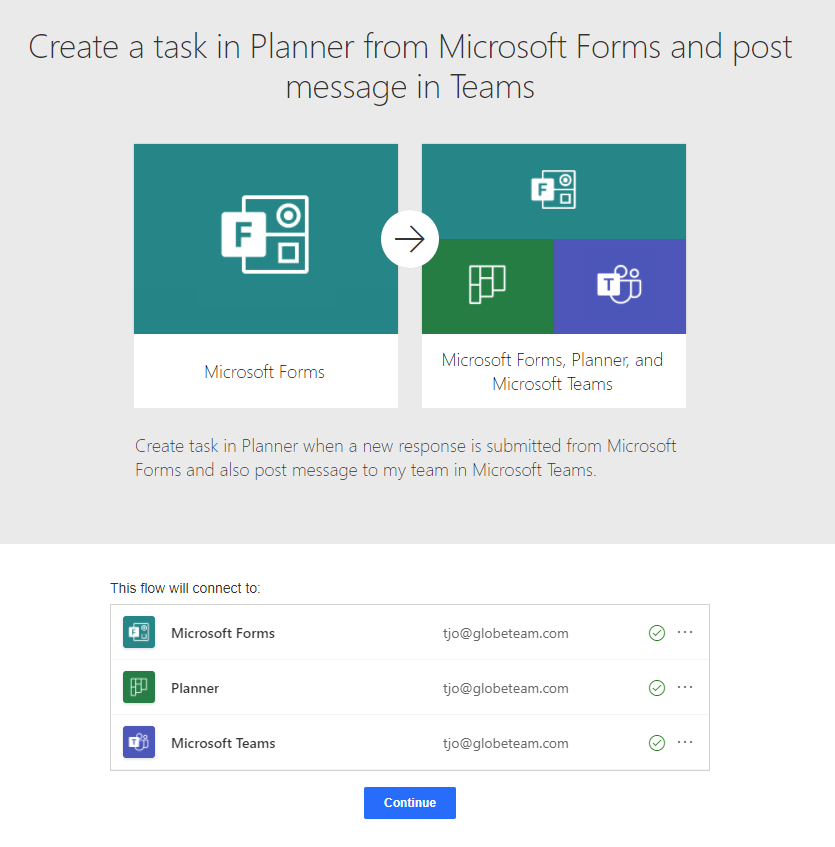835x847 pixels.
Task: Click the green checkmark for Planner
Action: pos(657,688)
